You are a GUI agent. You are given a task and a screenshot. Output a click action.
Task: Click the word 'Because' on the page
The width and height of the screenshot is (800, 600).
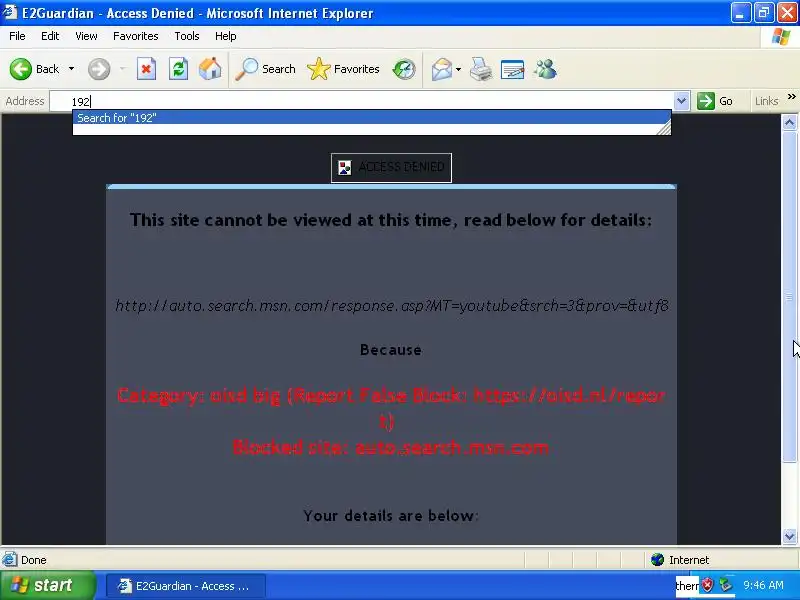coord(391,350)
